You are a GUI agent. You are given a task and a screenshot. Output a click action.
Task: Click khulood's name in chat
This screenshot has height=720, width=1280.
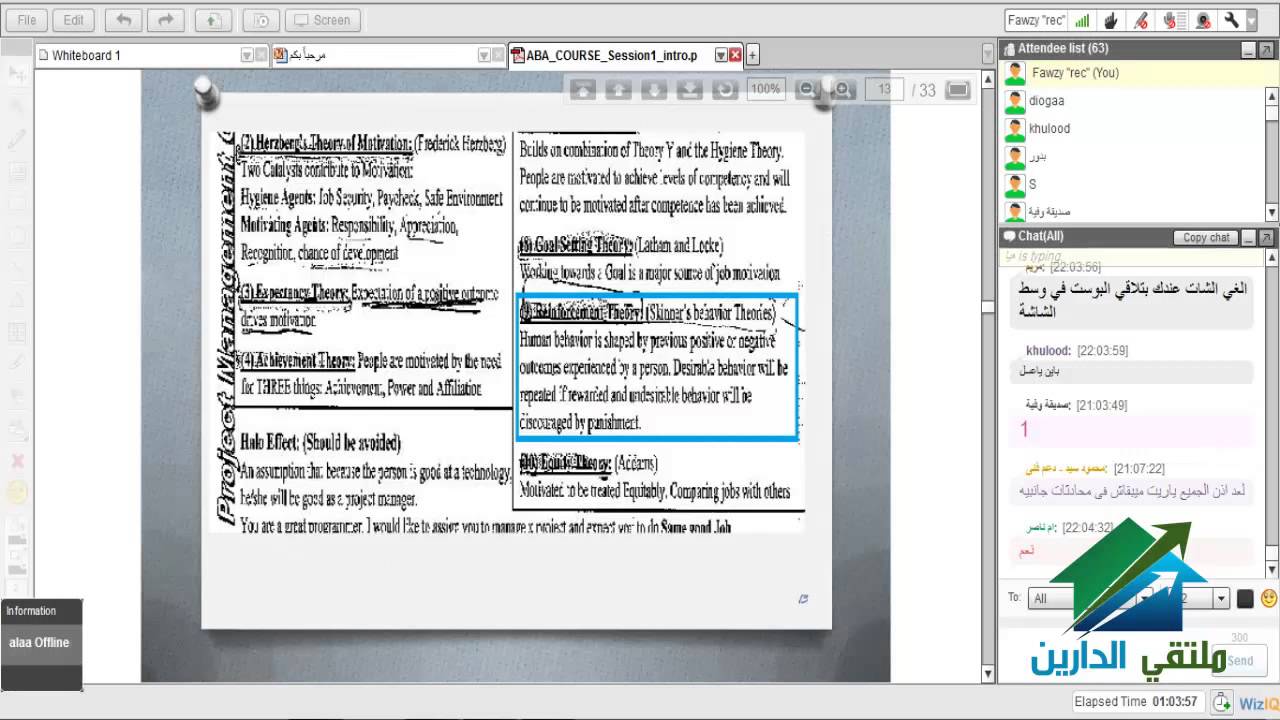(1047, 351)
